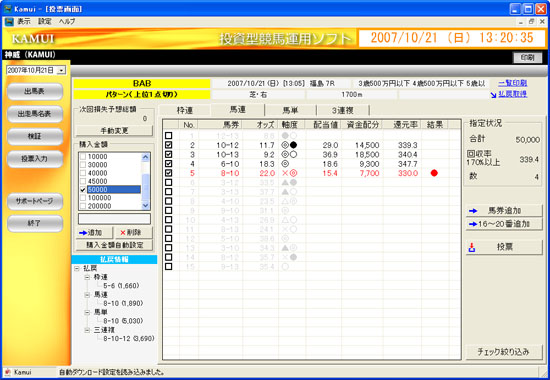Click the blue arrow on 馬券追加 button

[473, 211]
